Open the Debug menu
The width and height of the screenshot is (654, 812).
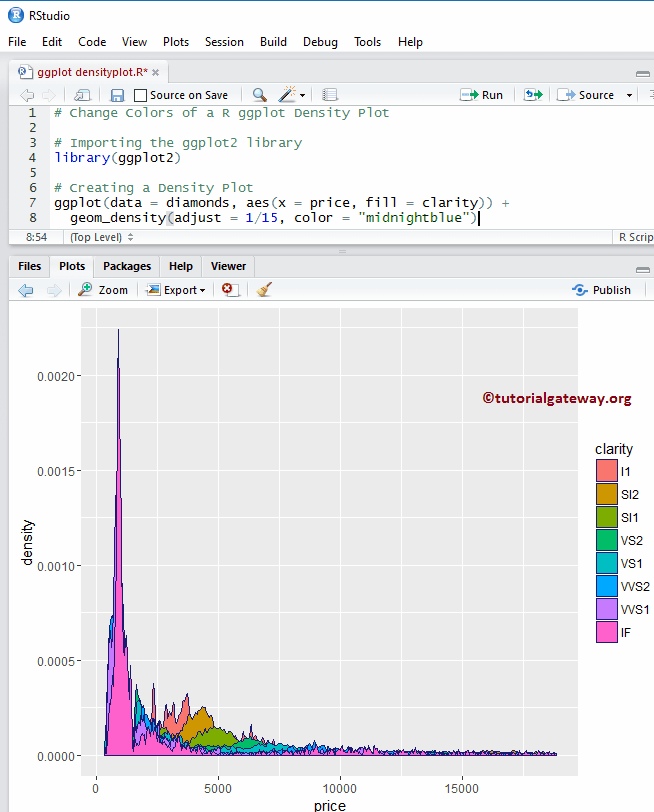coord(321,42)
